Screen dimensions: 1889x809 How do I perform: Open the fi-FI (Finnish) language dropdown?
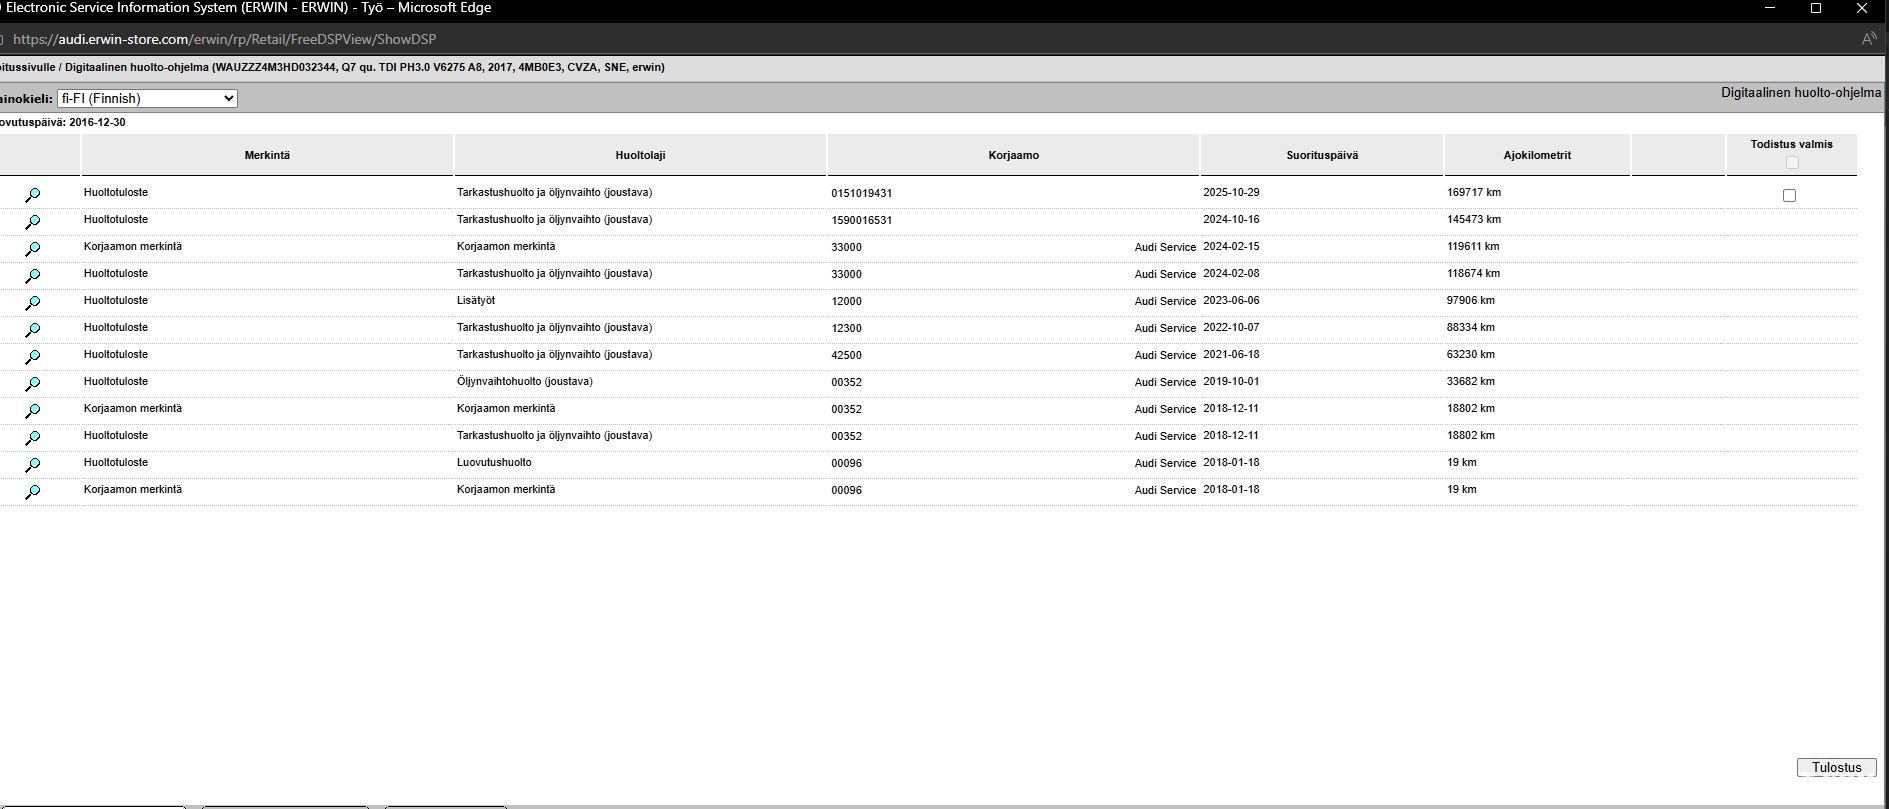pyautogui.click(x=147, y=98)
